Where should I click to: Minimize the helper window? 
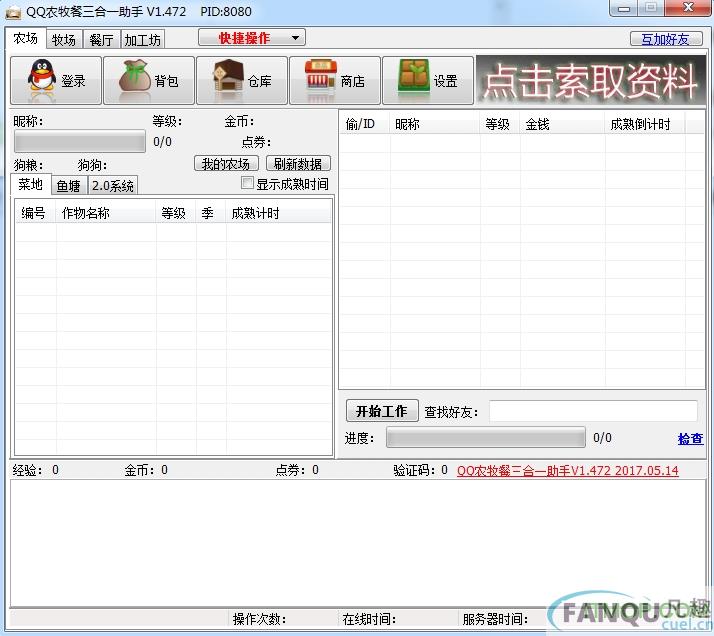[624, 9]
